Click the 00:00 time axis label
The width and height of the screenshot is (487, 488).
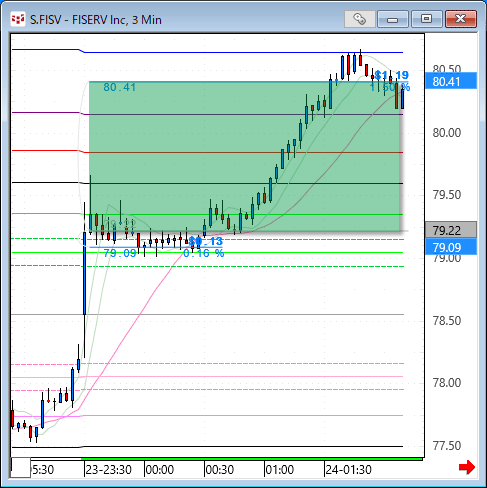click(160, 470)
